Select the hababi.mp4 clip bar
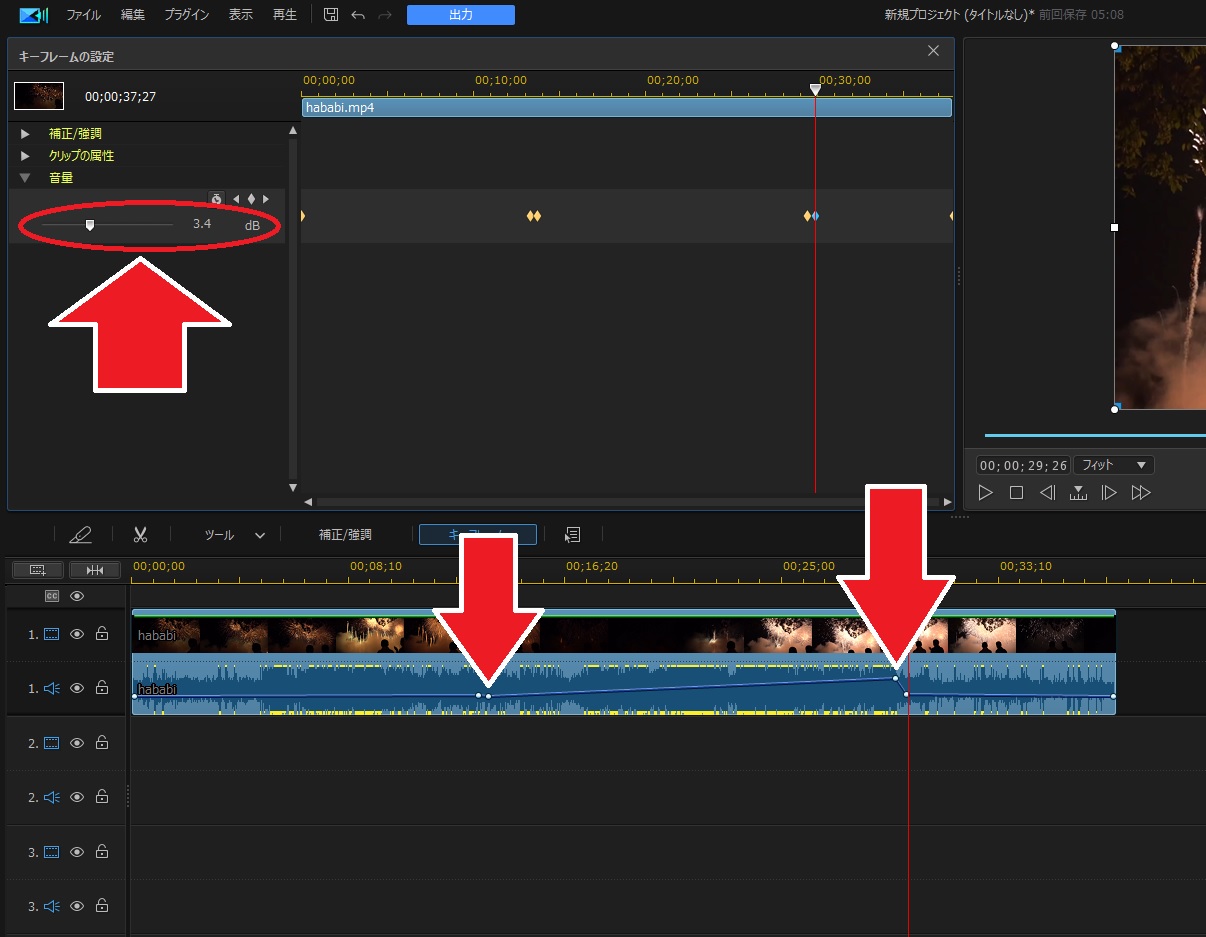The height and width of the screenshot is (937, 1206). click(627, 107)
